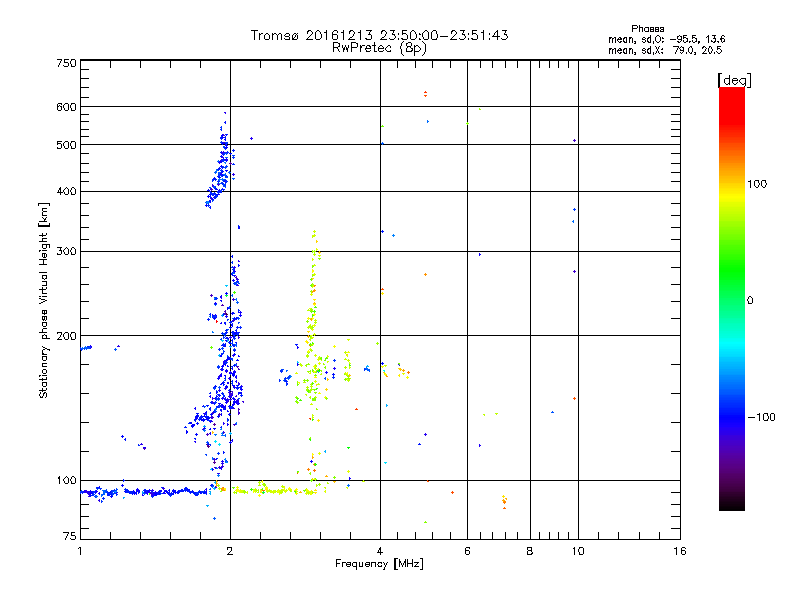Click the x-axis tick label '16'

point(679,551)
